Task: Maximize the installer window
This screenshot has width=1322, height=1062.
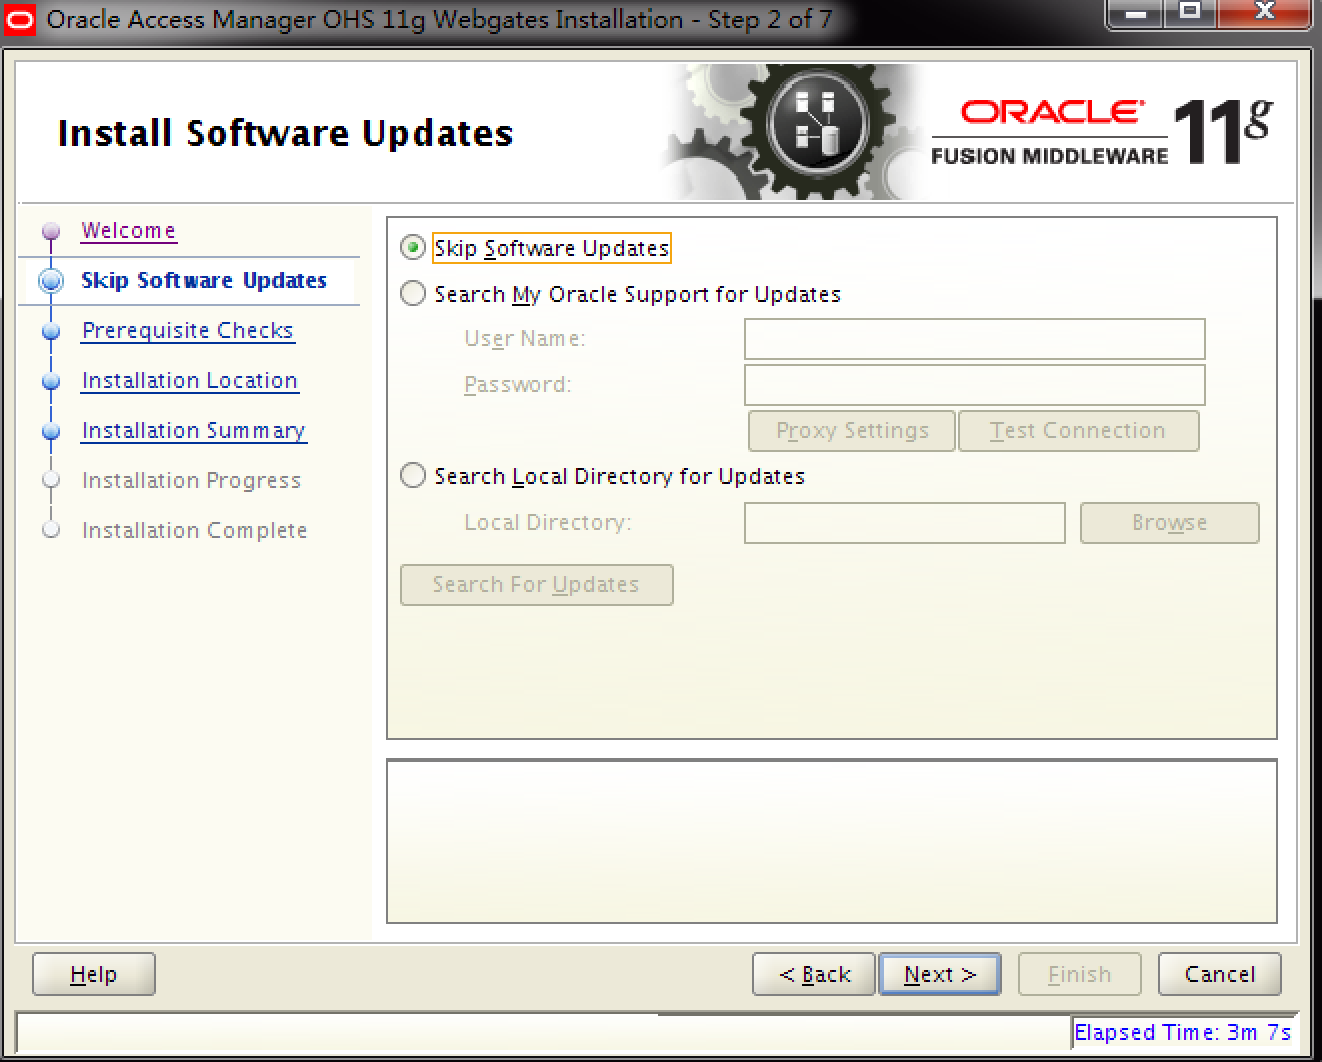Action: 1190,14
